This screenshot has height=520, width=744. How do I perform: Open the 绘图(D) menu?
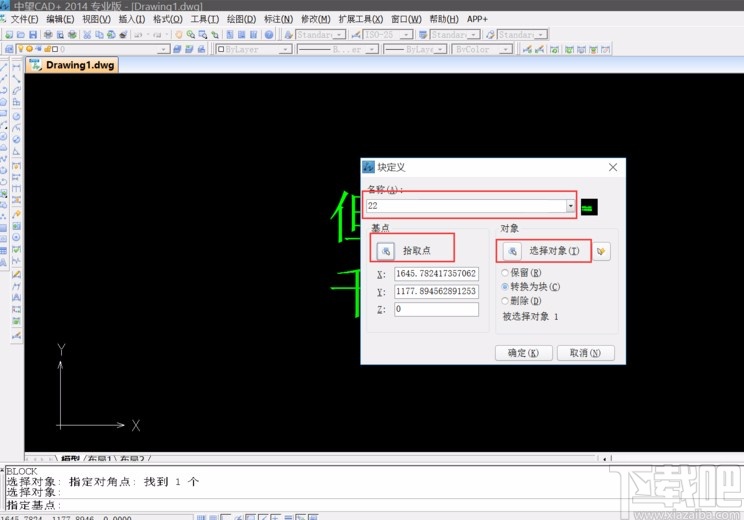[241, 19]
